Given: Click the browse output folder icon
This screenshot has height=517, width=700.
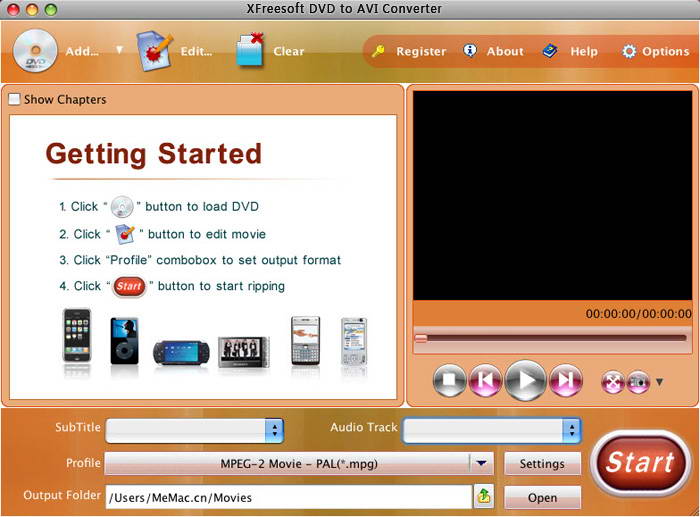Looking at the screenshot, I should click(484, 496).
